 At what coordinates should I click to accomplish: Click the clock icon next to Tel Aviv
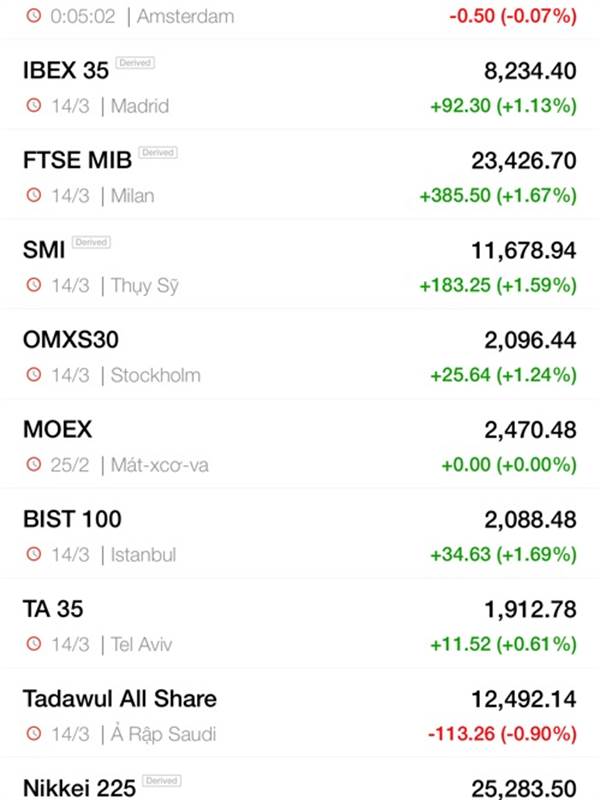(x=34, y=645)
